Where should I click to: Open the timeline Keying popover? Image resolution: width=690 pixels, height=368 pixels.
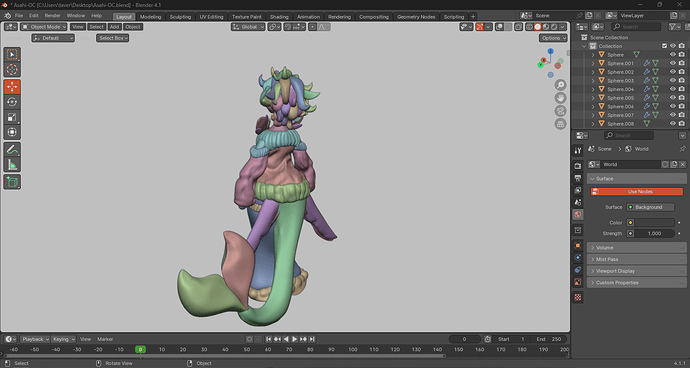pyautogui.click(x=63, y=339)
